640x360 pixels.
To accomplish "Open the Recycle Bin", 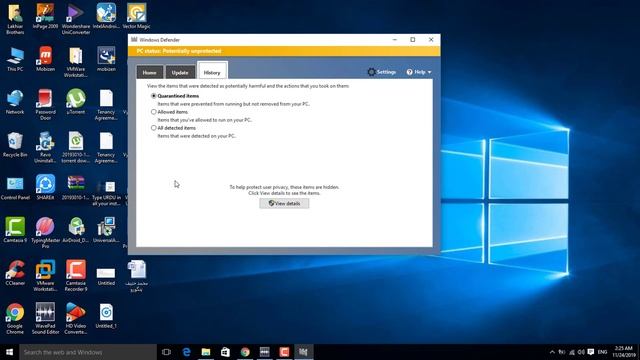I will click(x=15, y=145).
